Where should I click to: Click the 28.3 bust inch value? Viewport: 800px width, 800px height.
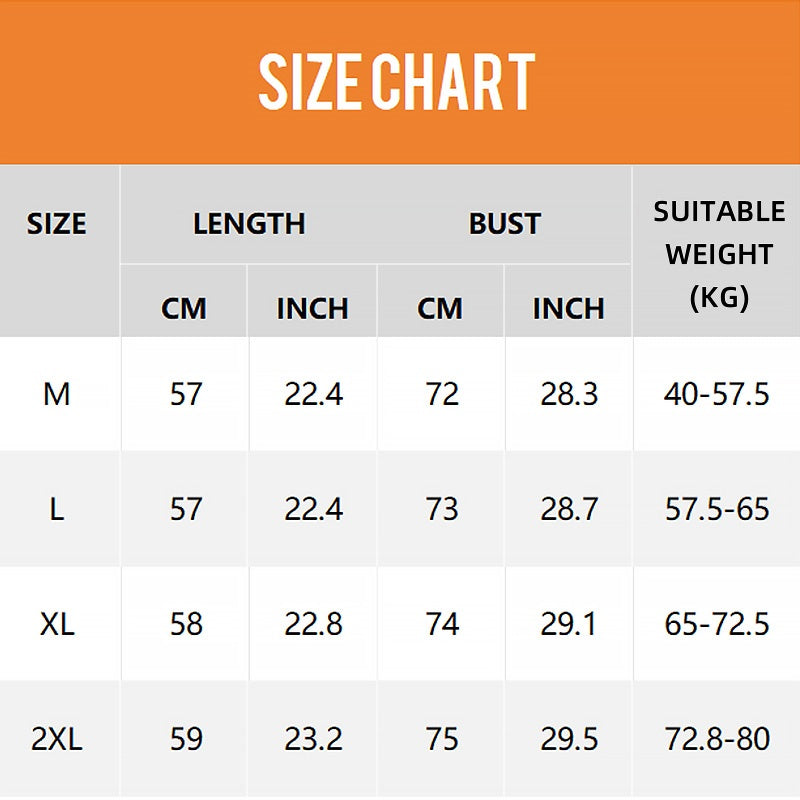click(x=569, y=394)
